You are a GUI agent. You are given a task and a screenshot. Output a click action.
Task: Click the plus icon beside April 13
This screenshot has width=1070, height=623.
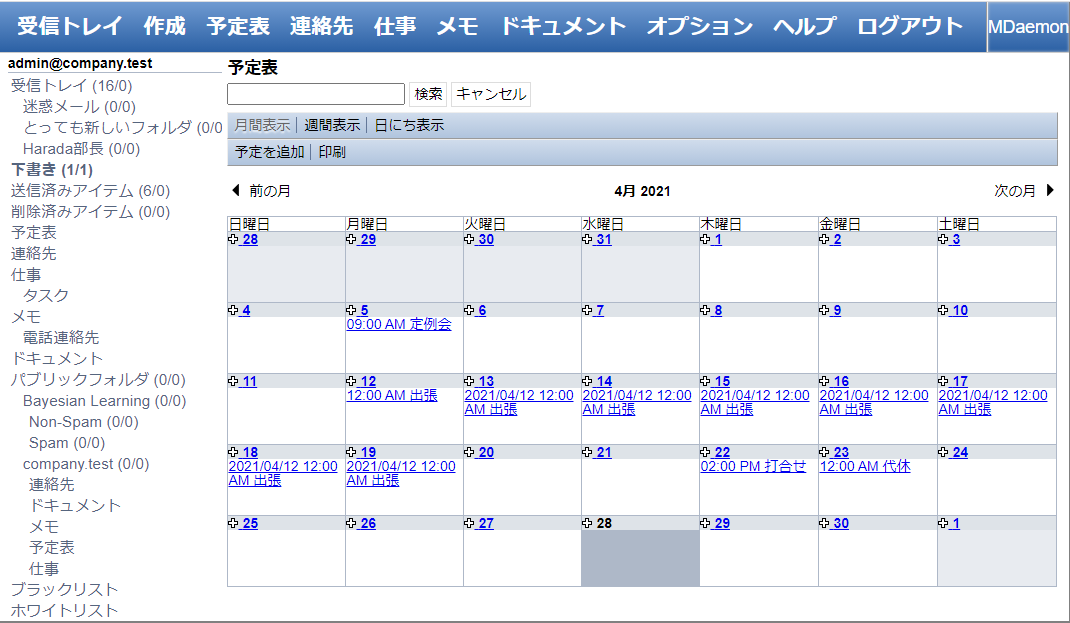point(469,382)
